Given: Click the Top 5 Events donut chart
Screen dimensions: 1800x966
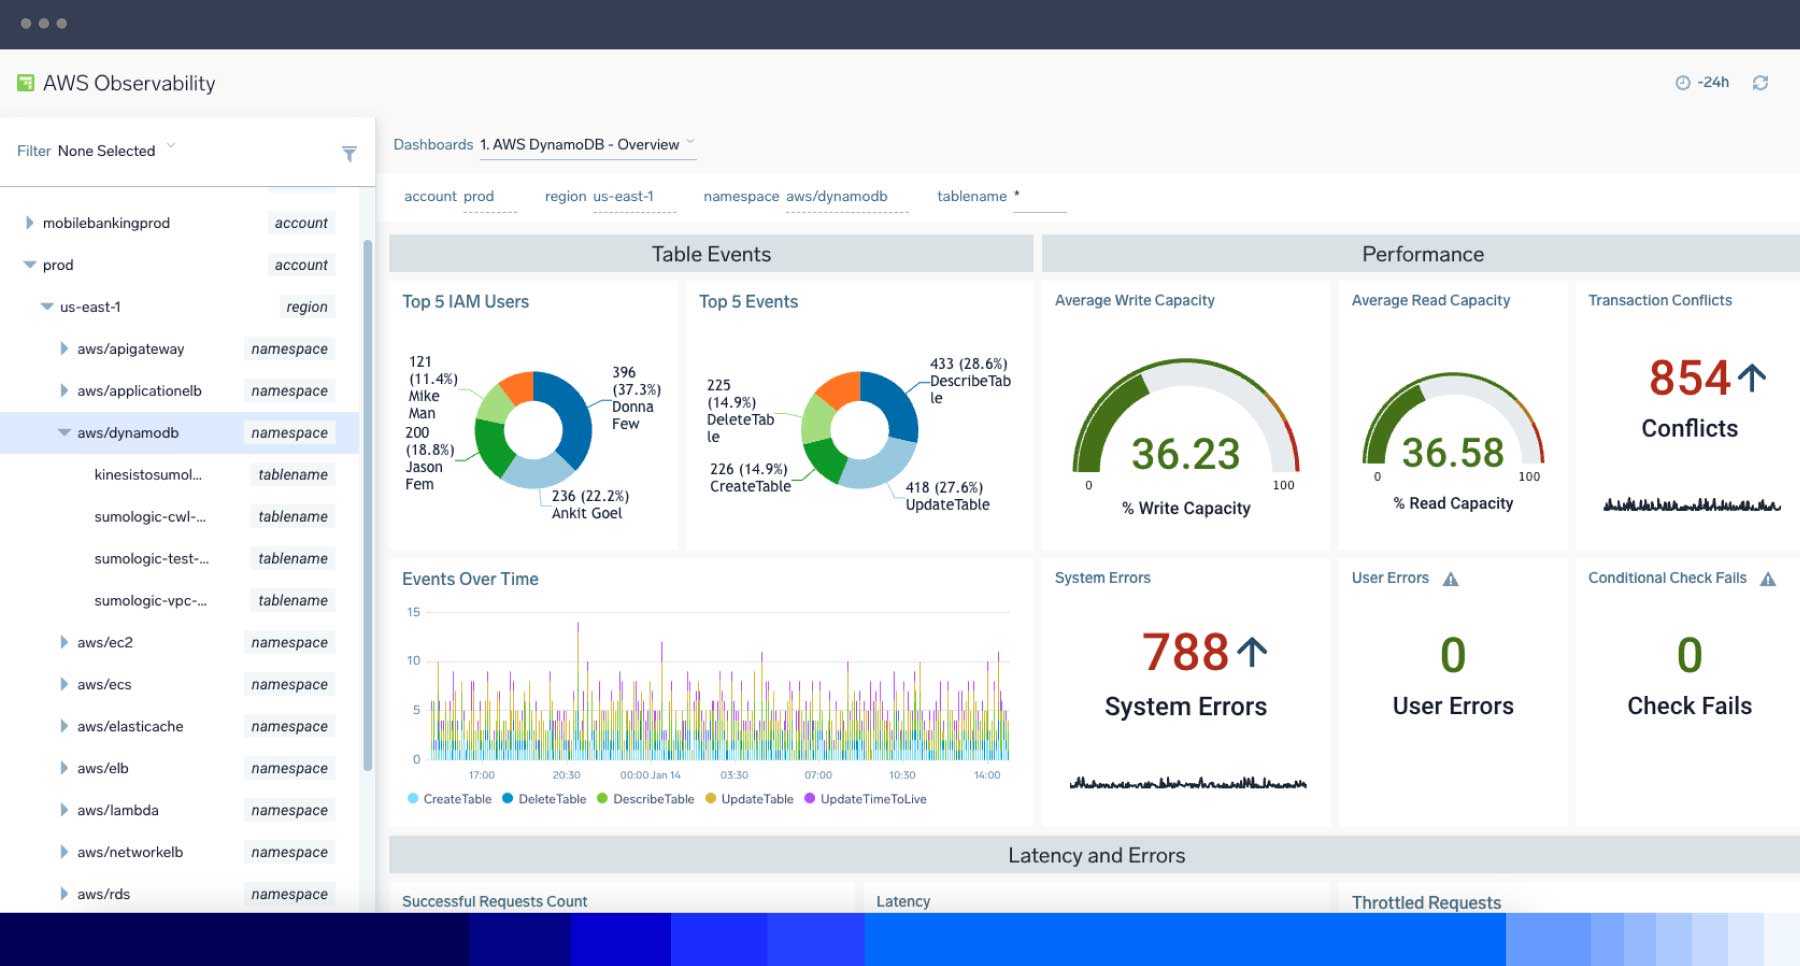Looking at the screenshot, I should tap(860, 430).
